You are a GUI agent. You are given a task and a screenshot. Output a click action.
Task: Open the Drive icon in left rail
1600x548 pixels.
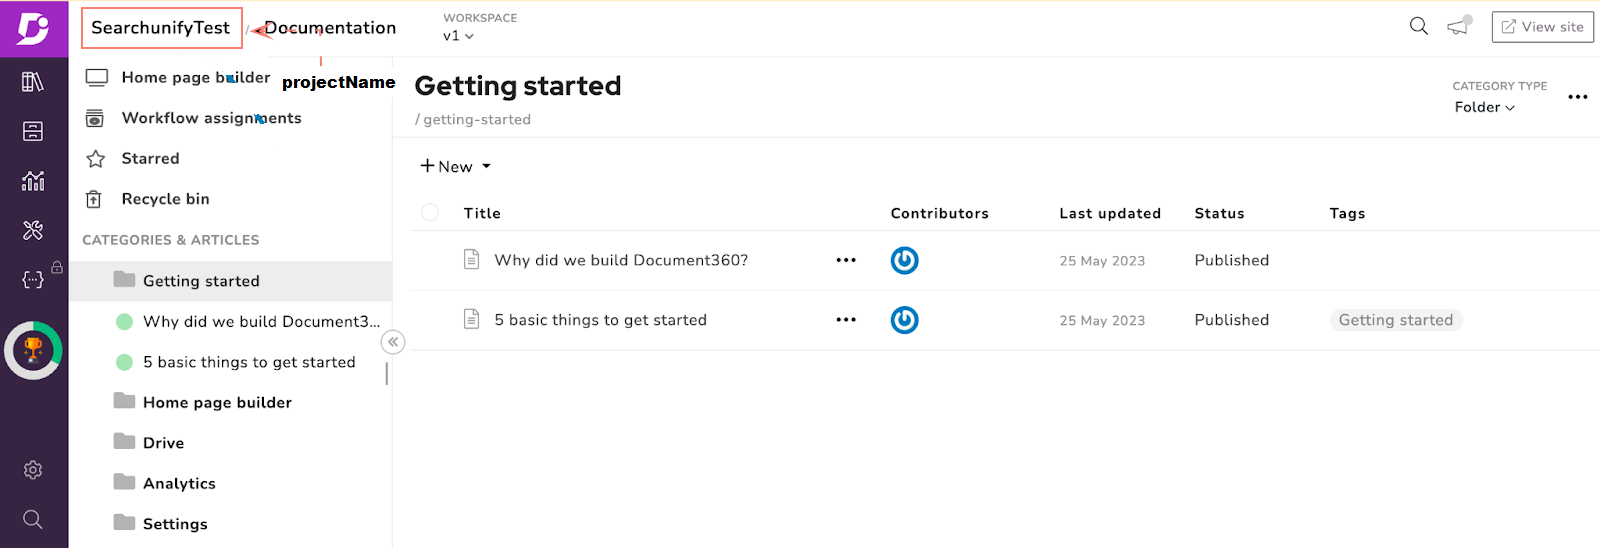pos(33,131)
